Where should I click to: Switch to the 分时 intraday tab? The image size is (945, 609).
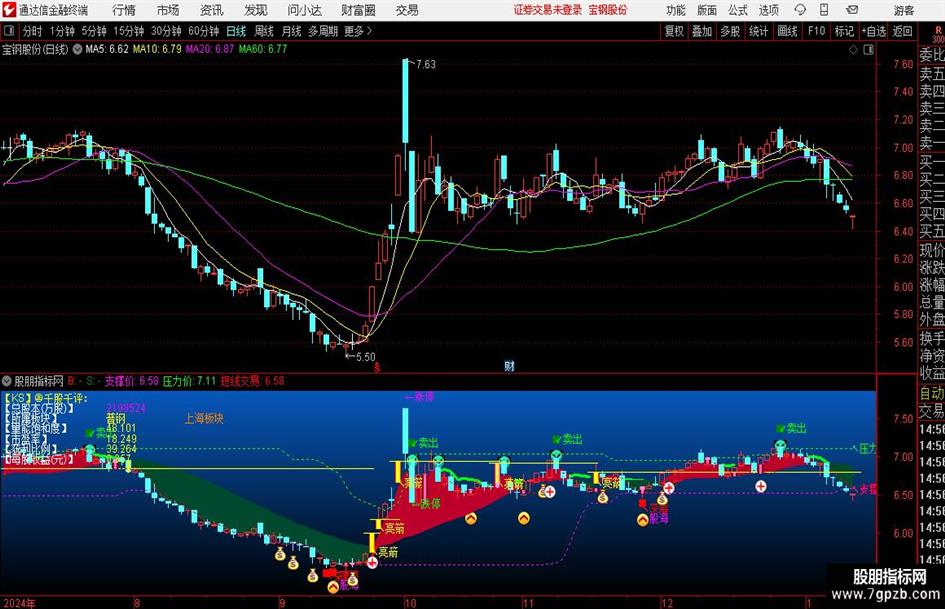tap(33, 31)
